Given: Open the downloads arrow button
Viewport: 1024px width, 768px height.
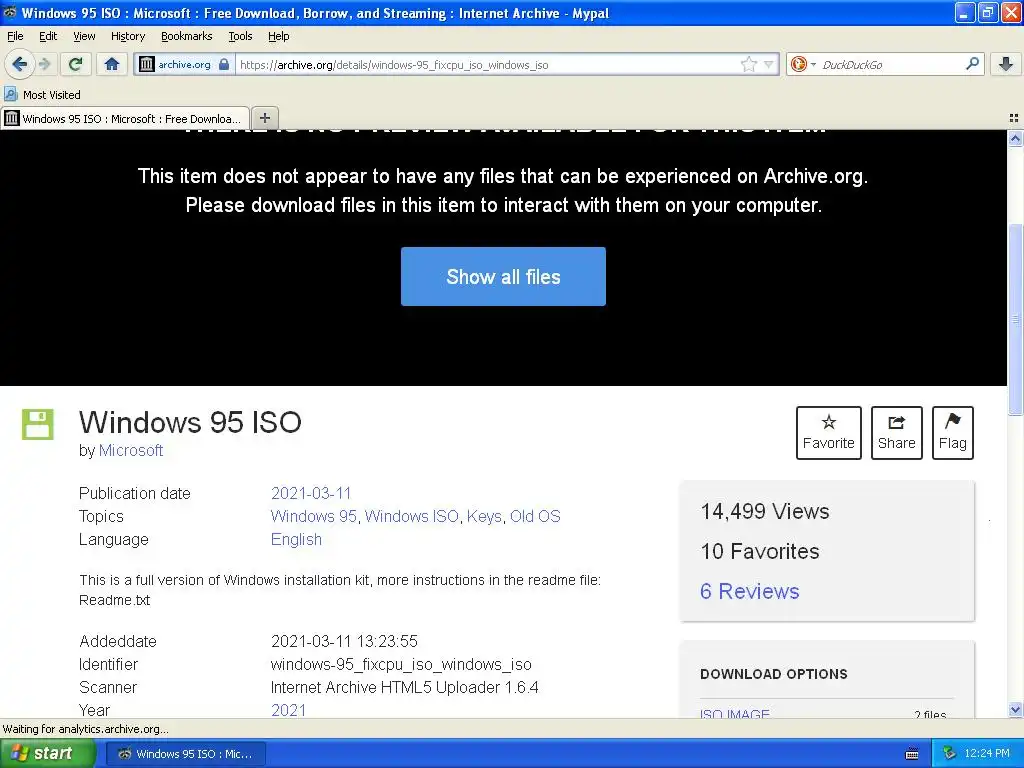Looking at the screenshot, I should pos(1006,64).
